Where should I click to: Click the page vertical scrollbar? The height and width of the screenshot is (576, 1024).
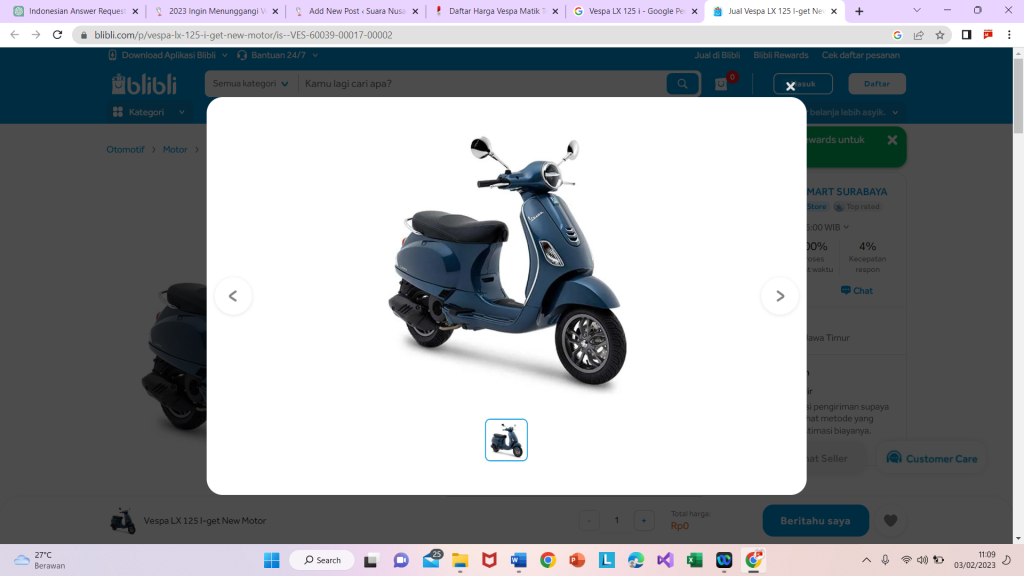[x=1018, y=96]
